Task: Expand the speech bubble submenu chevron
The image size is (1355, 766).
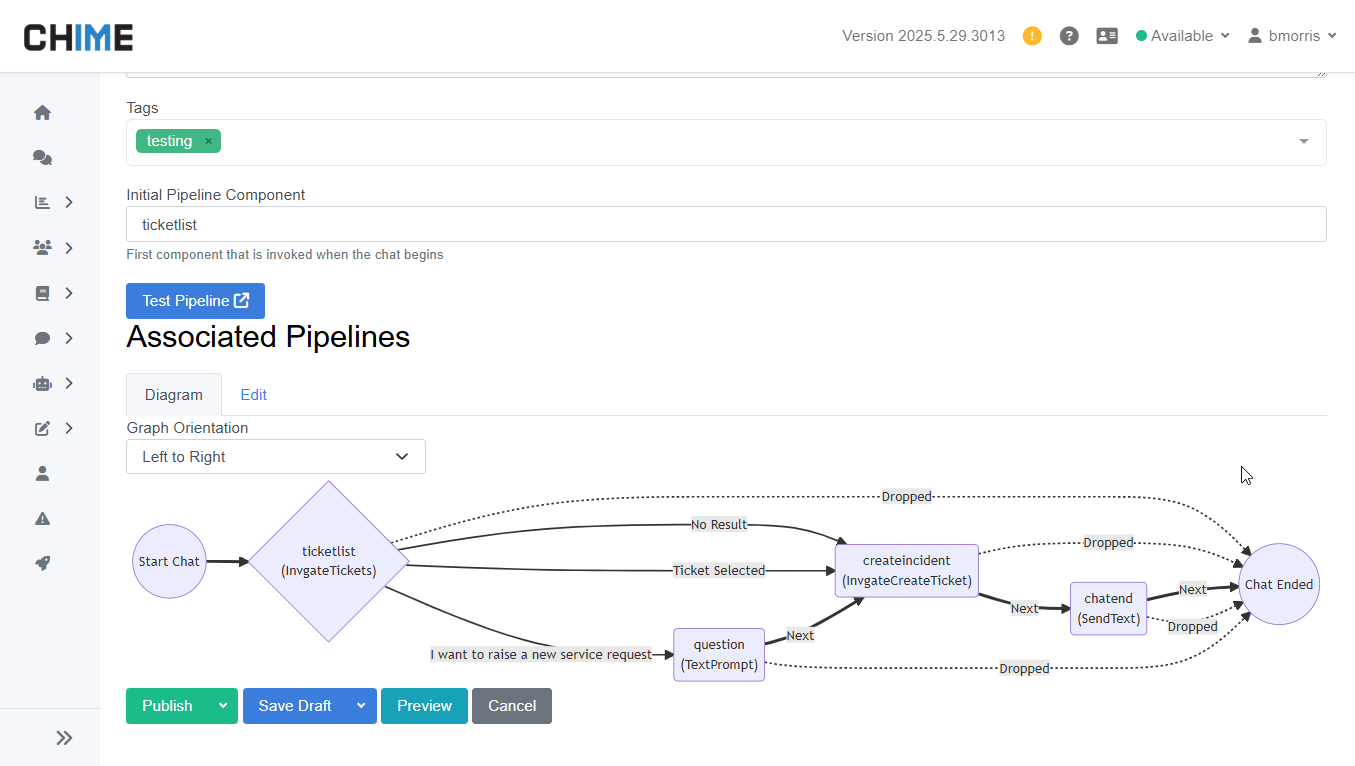Action: click(69, 338)
